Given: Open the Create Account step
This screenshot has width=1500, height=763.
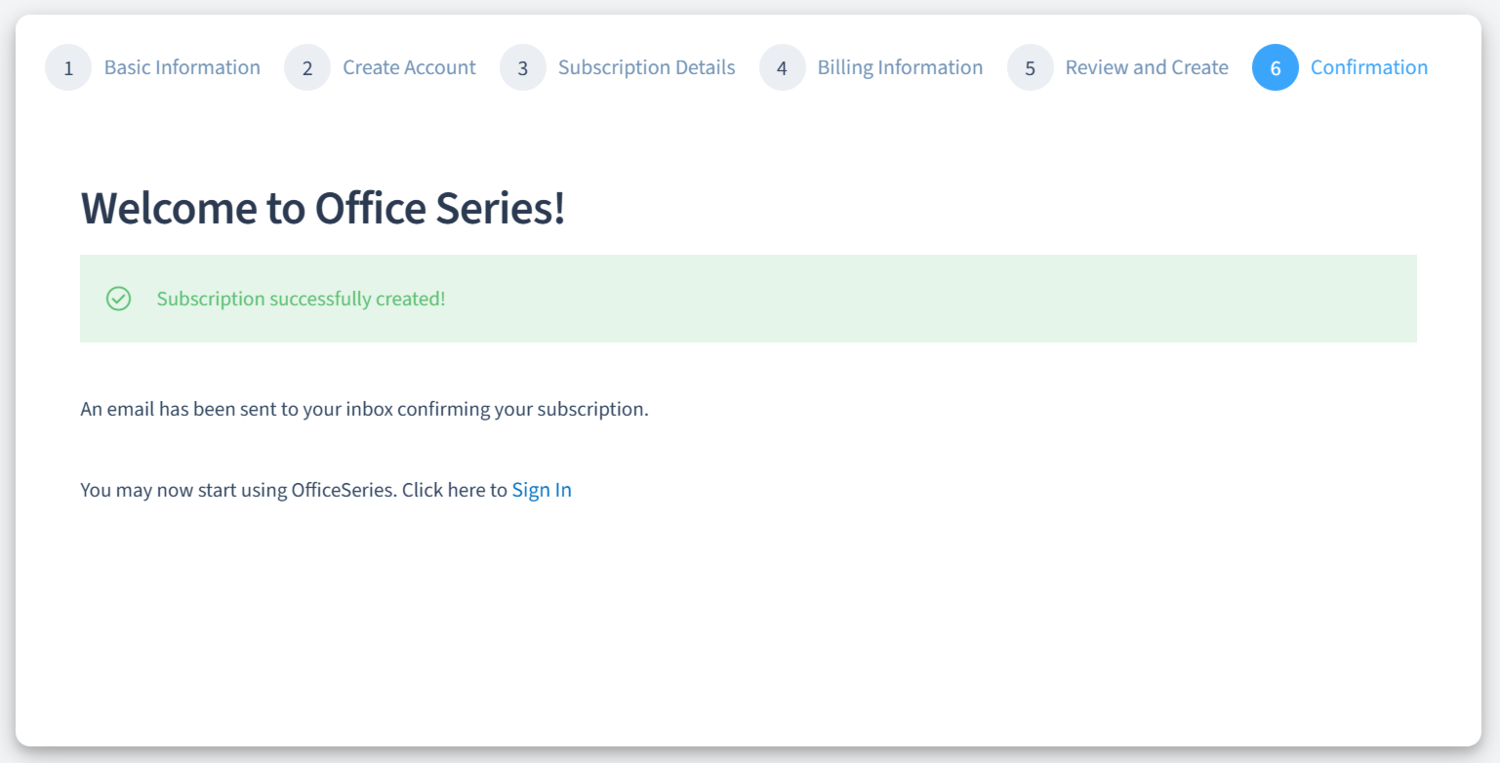Looking at the screenshot, I should (409, 68).
